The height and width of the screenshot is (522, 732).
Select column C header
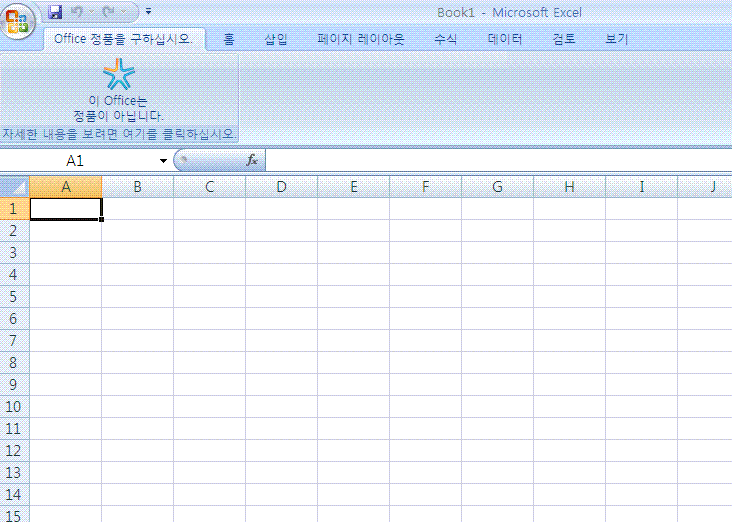tap(210, 187)
